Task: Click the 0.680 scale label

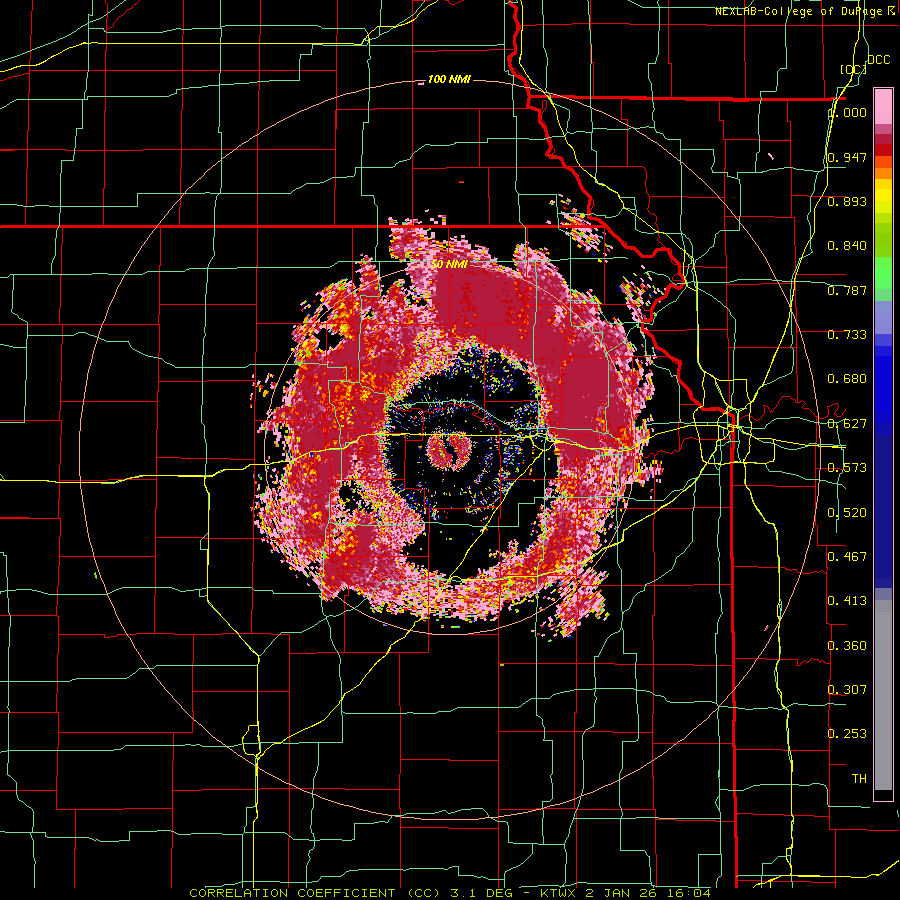Action: (x=847, y=379)
